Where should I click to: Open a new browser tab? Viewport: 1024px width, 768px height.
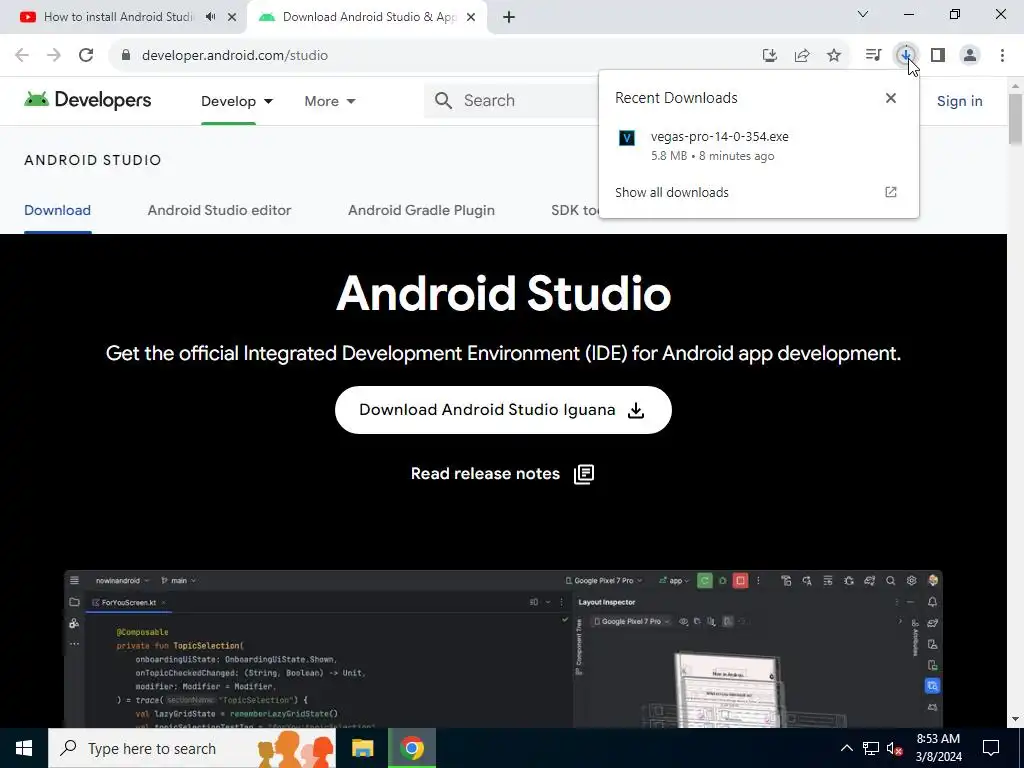(x=509, y=17)
